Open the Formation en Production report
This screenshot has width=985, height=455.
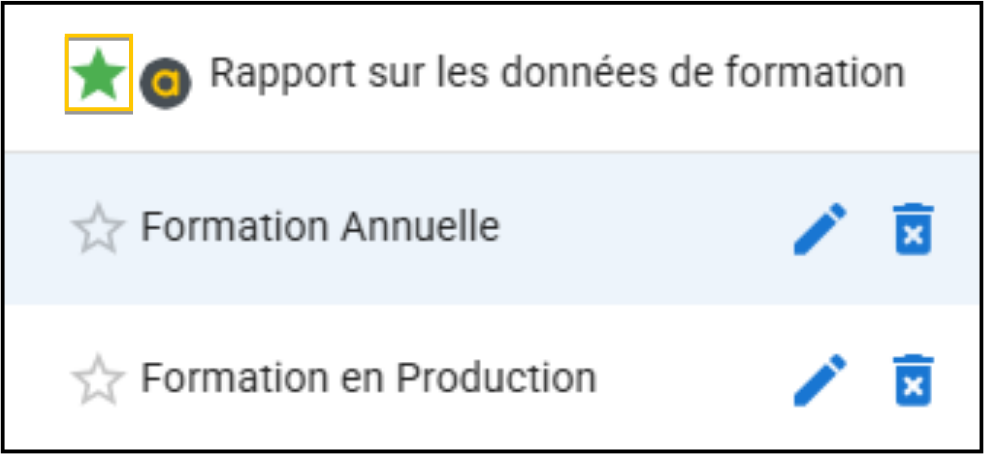(368, 378)
